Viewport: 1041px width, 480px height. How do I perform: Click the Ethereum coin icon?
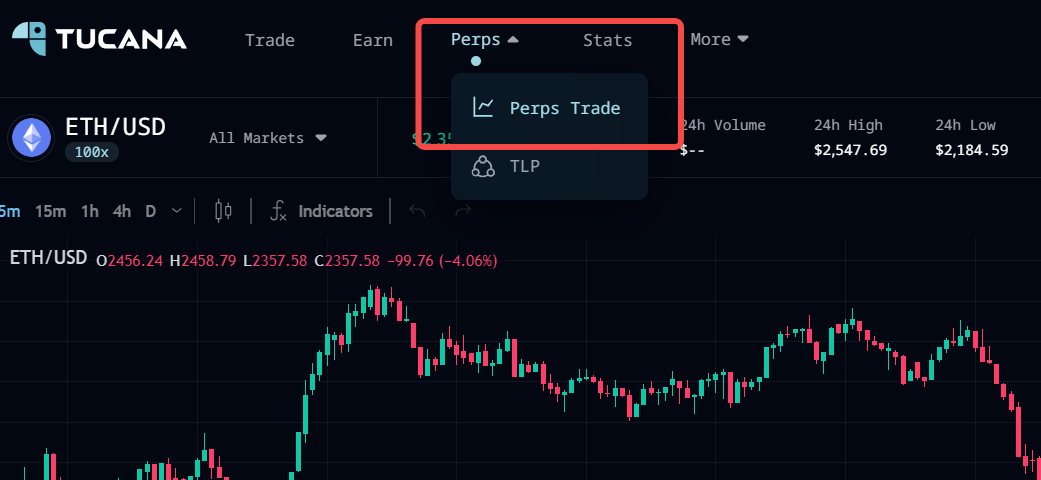click(31, 138)
